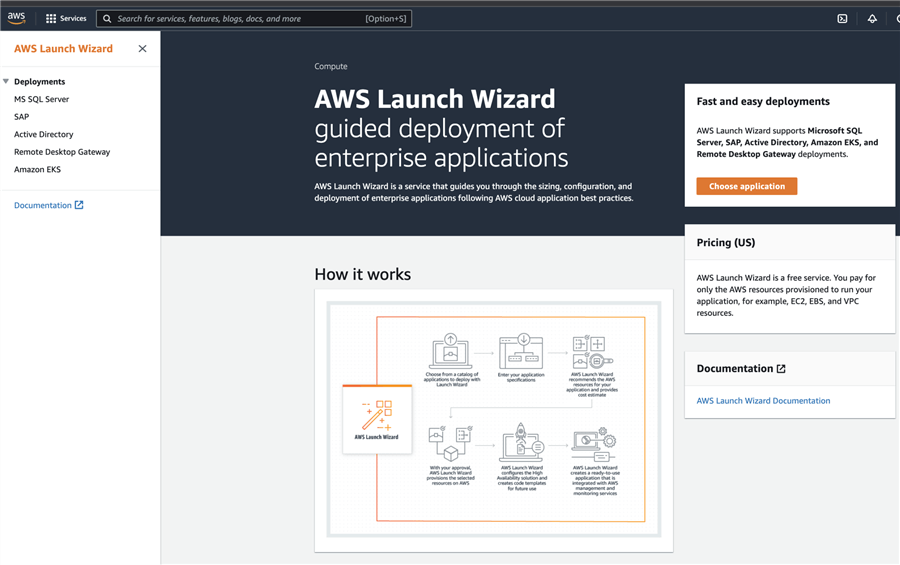Open the AWS Launch Wizard Documentation link
Image resolution: width=900 pixels, height=565 pixels.
(x=763, y=401)
